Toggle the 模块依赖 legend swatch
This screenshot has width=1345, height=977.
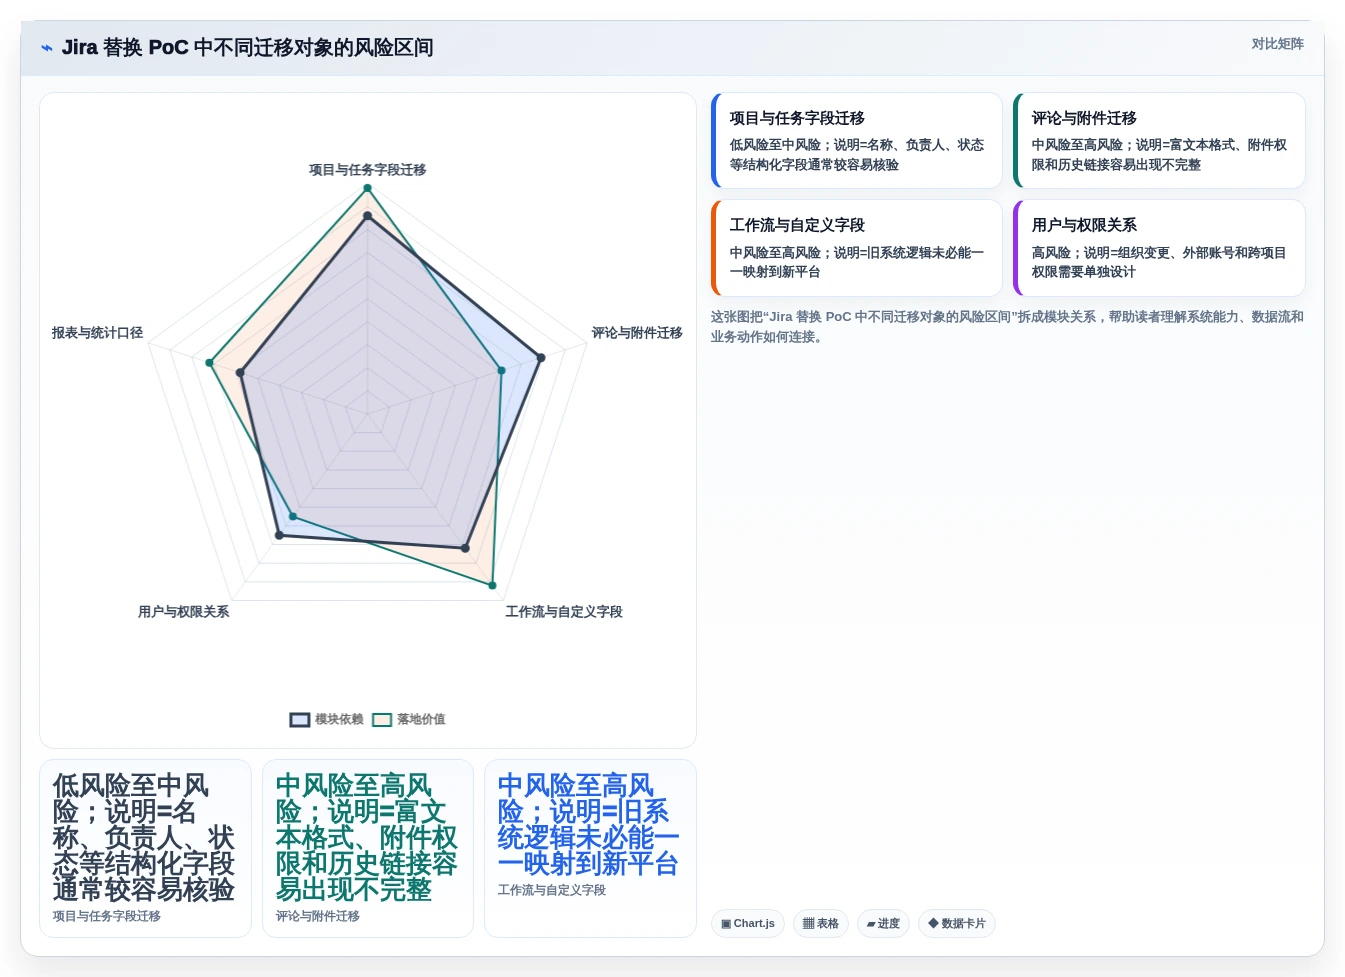pos(300,720)
